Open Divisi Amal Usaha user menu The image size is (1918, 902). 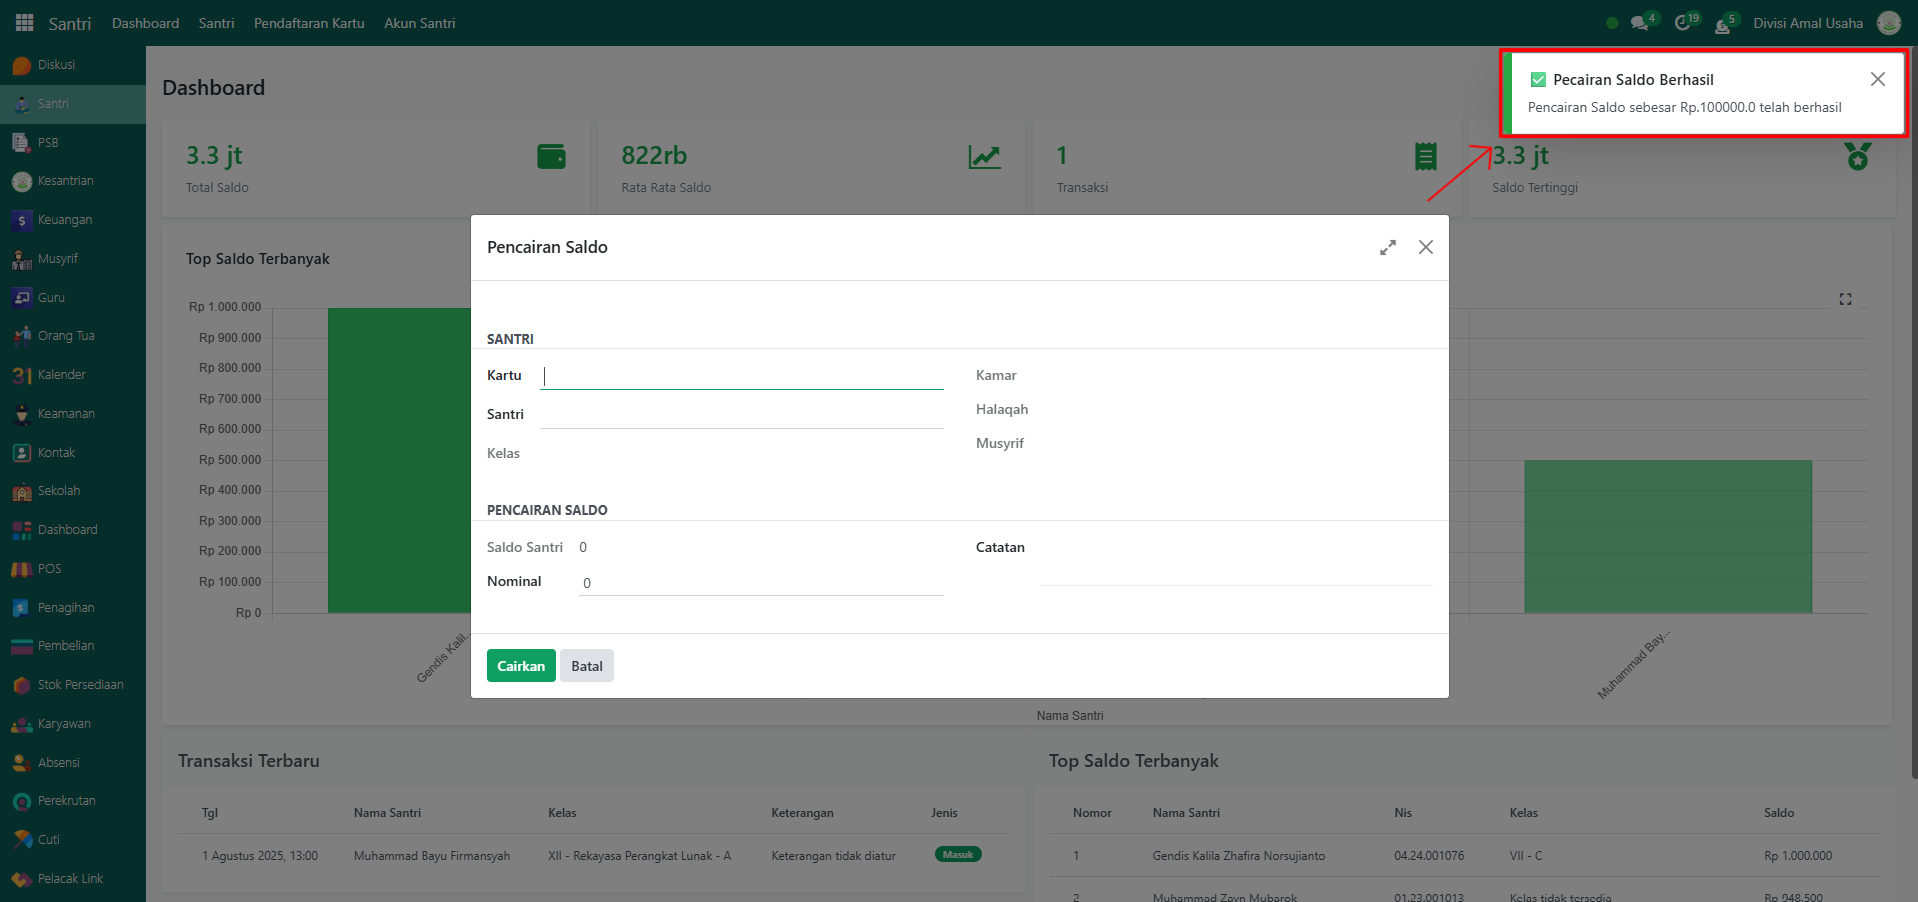pyautogui.click(x=1807, y=23)
